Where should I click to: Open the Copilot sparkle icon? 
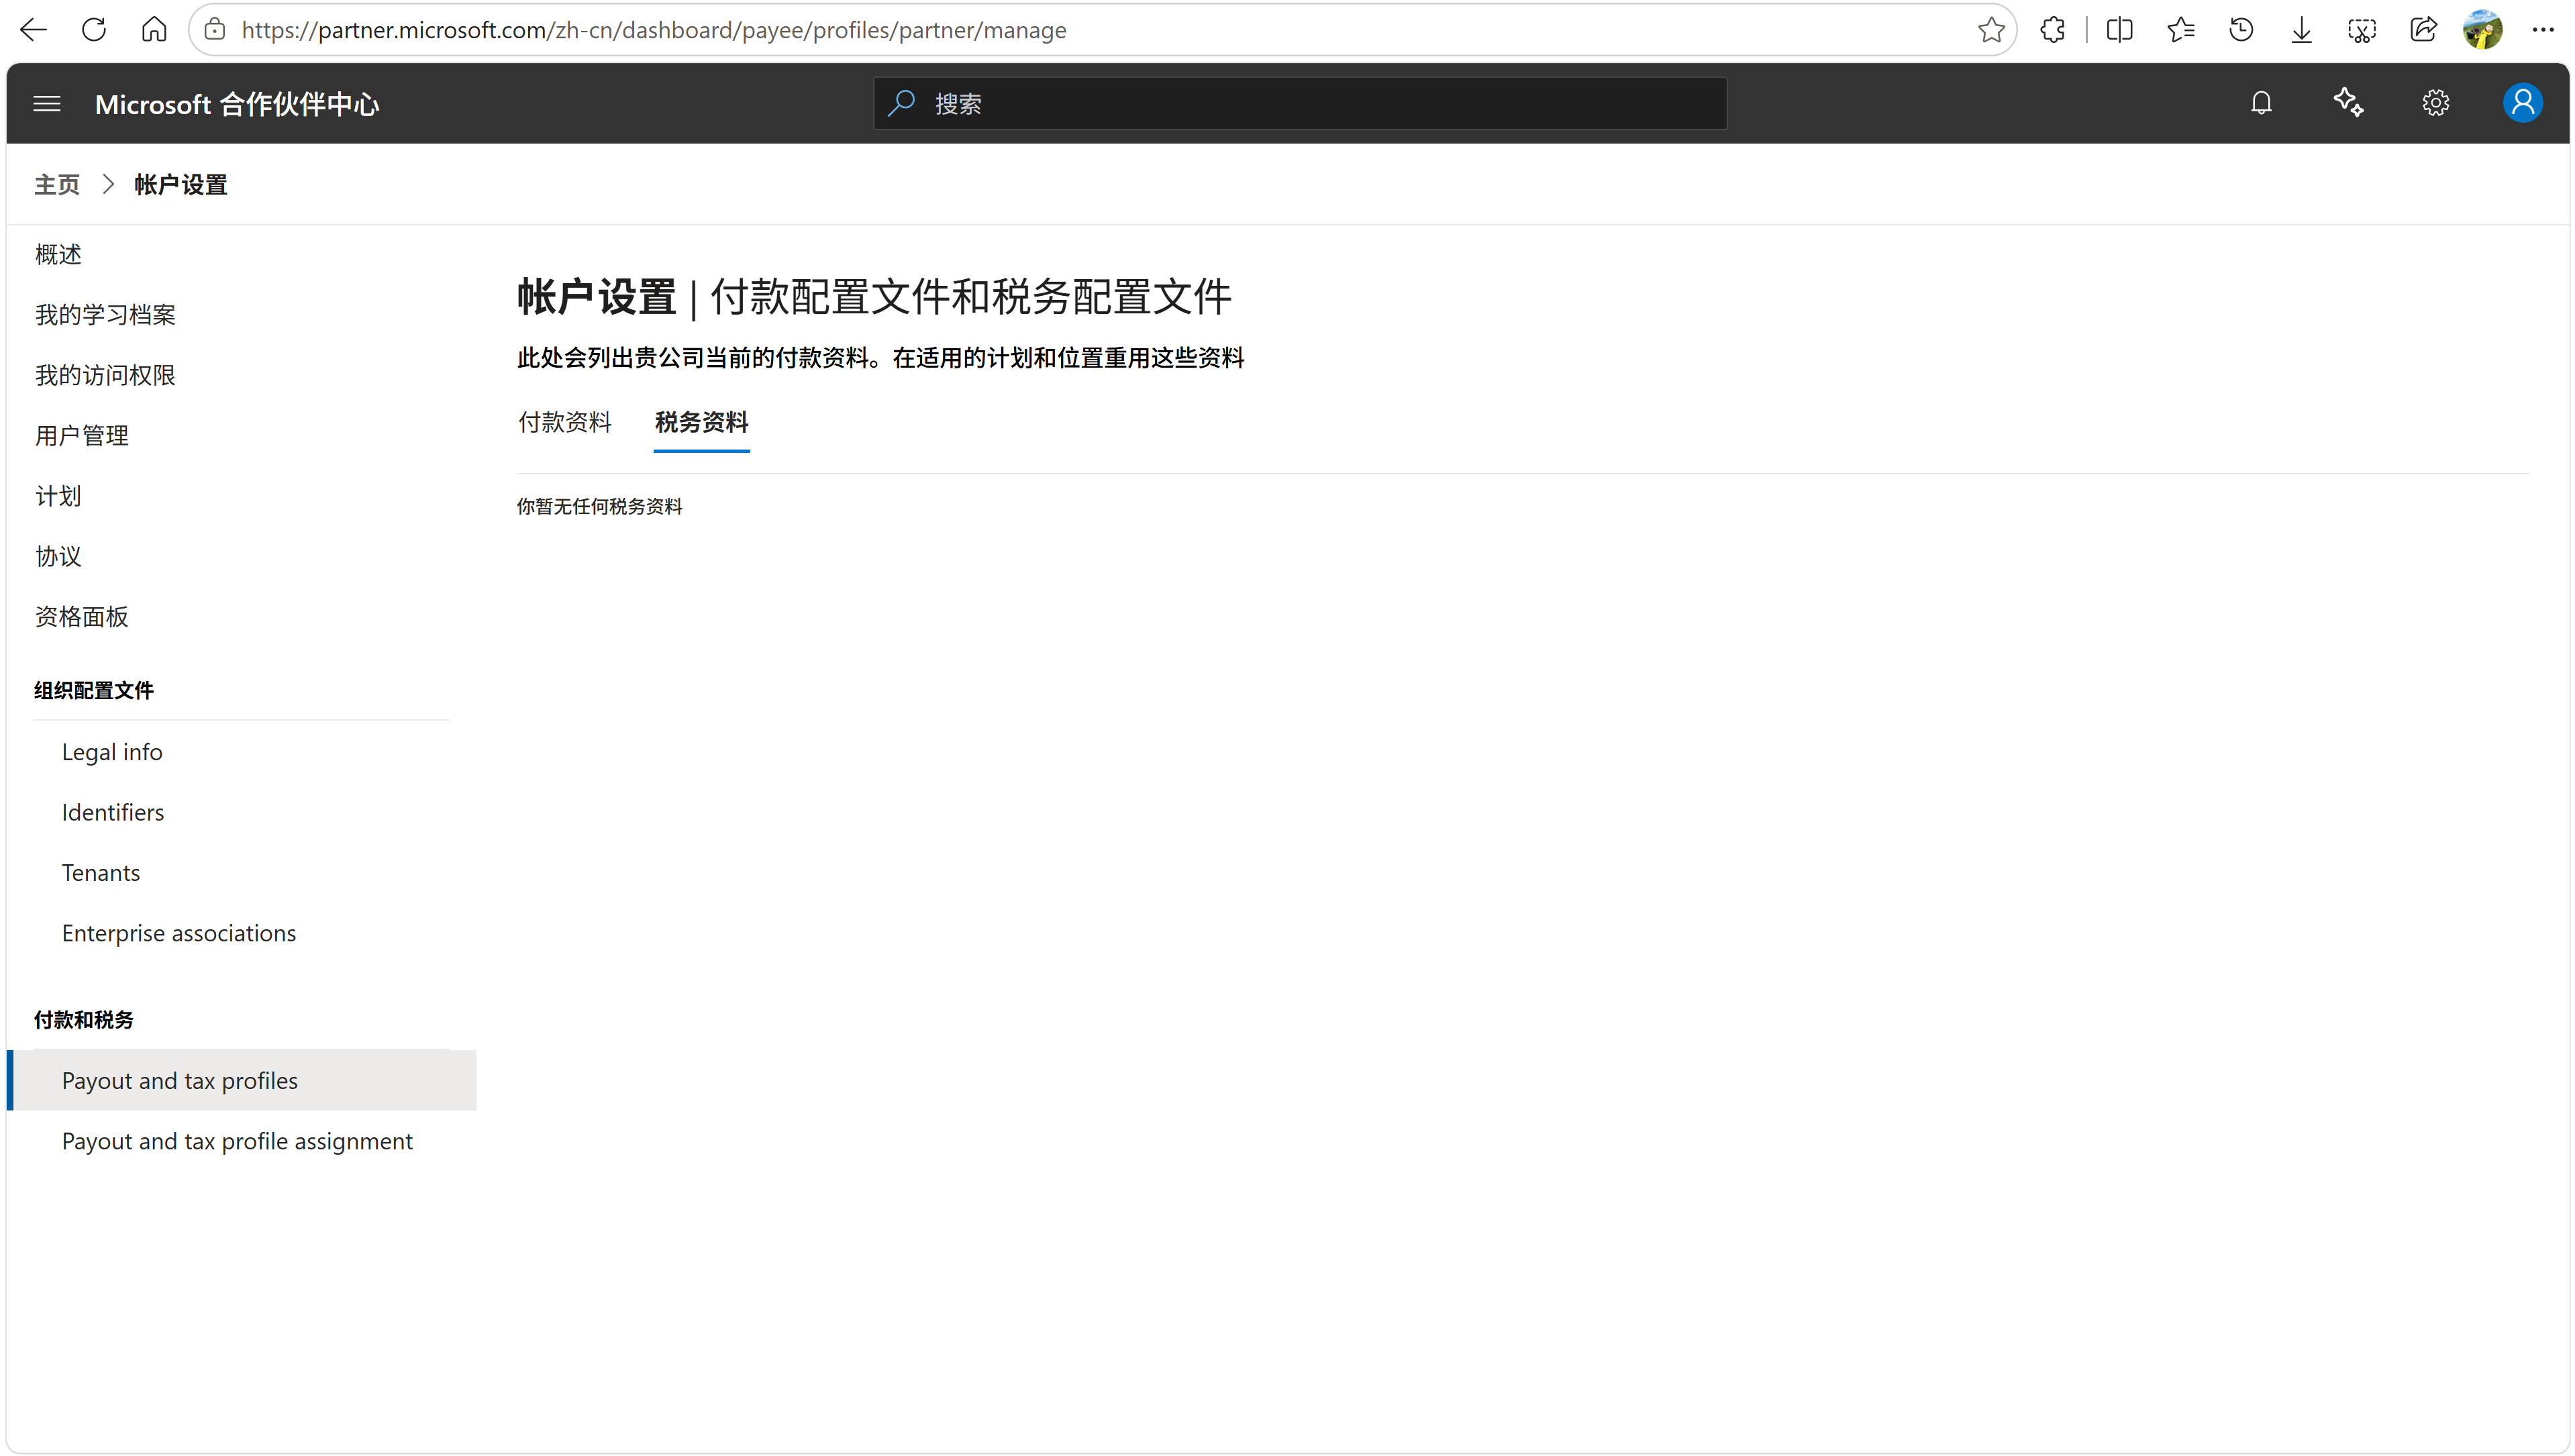(2348, 103)
